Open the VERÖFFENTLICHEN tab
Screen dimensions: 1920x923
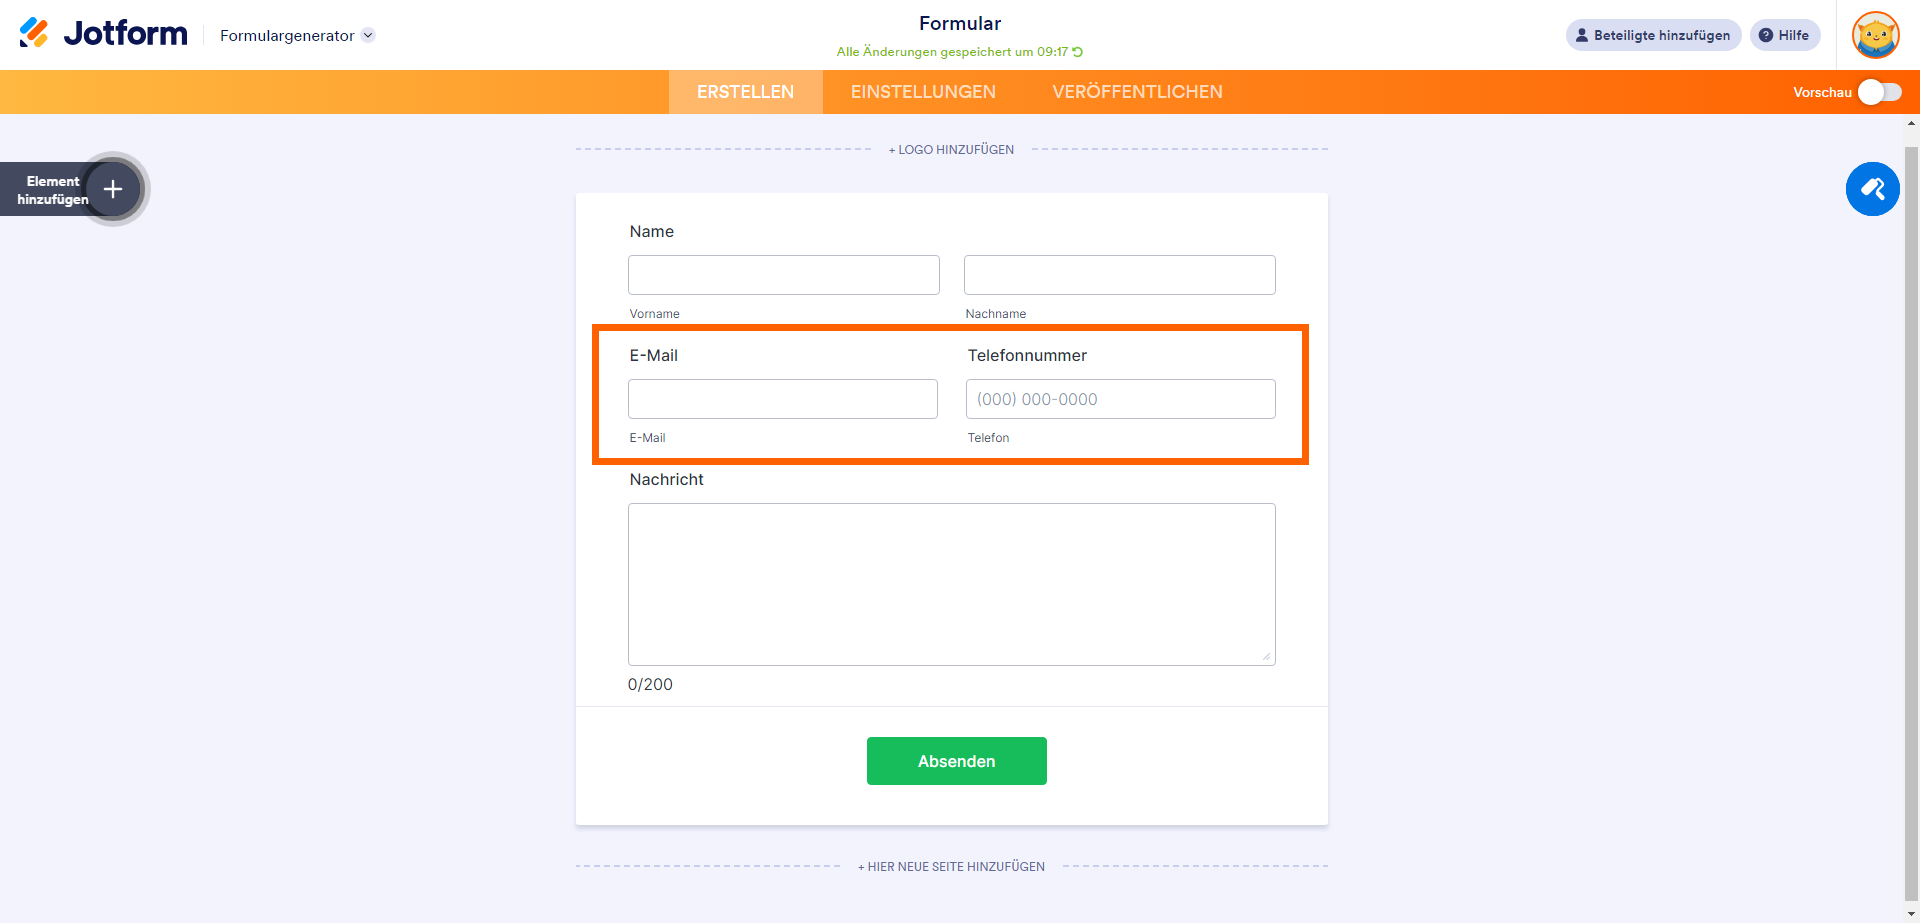tap(1137, 92)
